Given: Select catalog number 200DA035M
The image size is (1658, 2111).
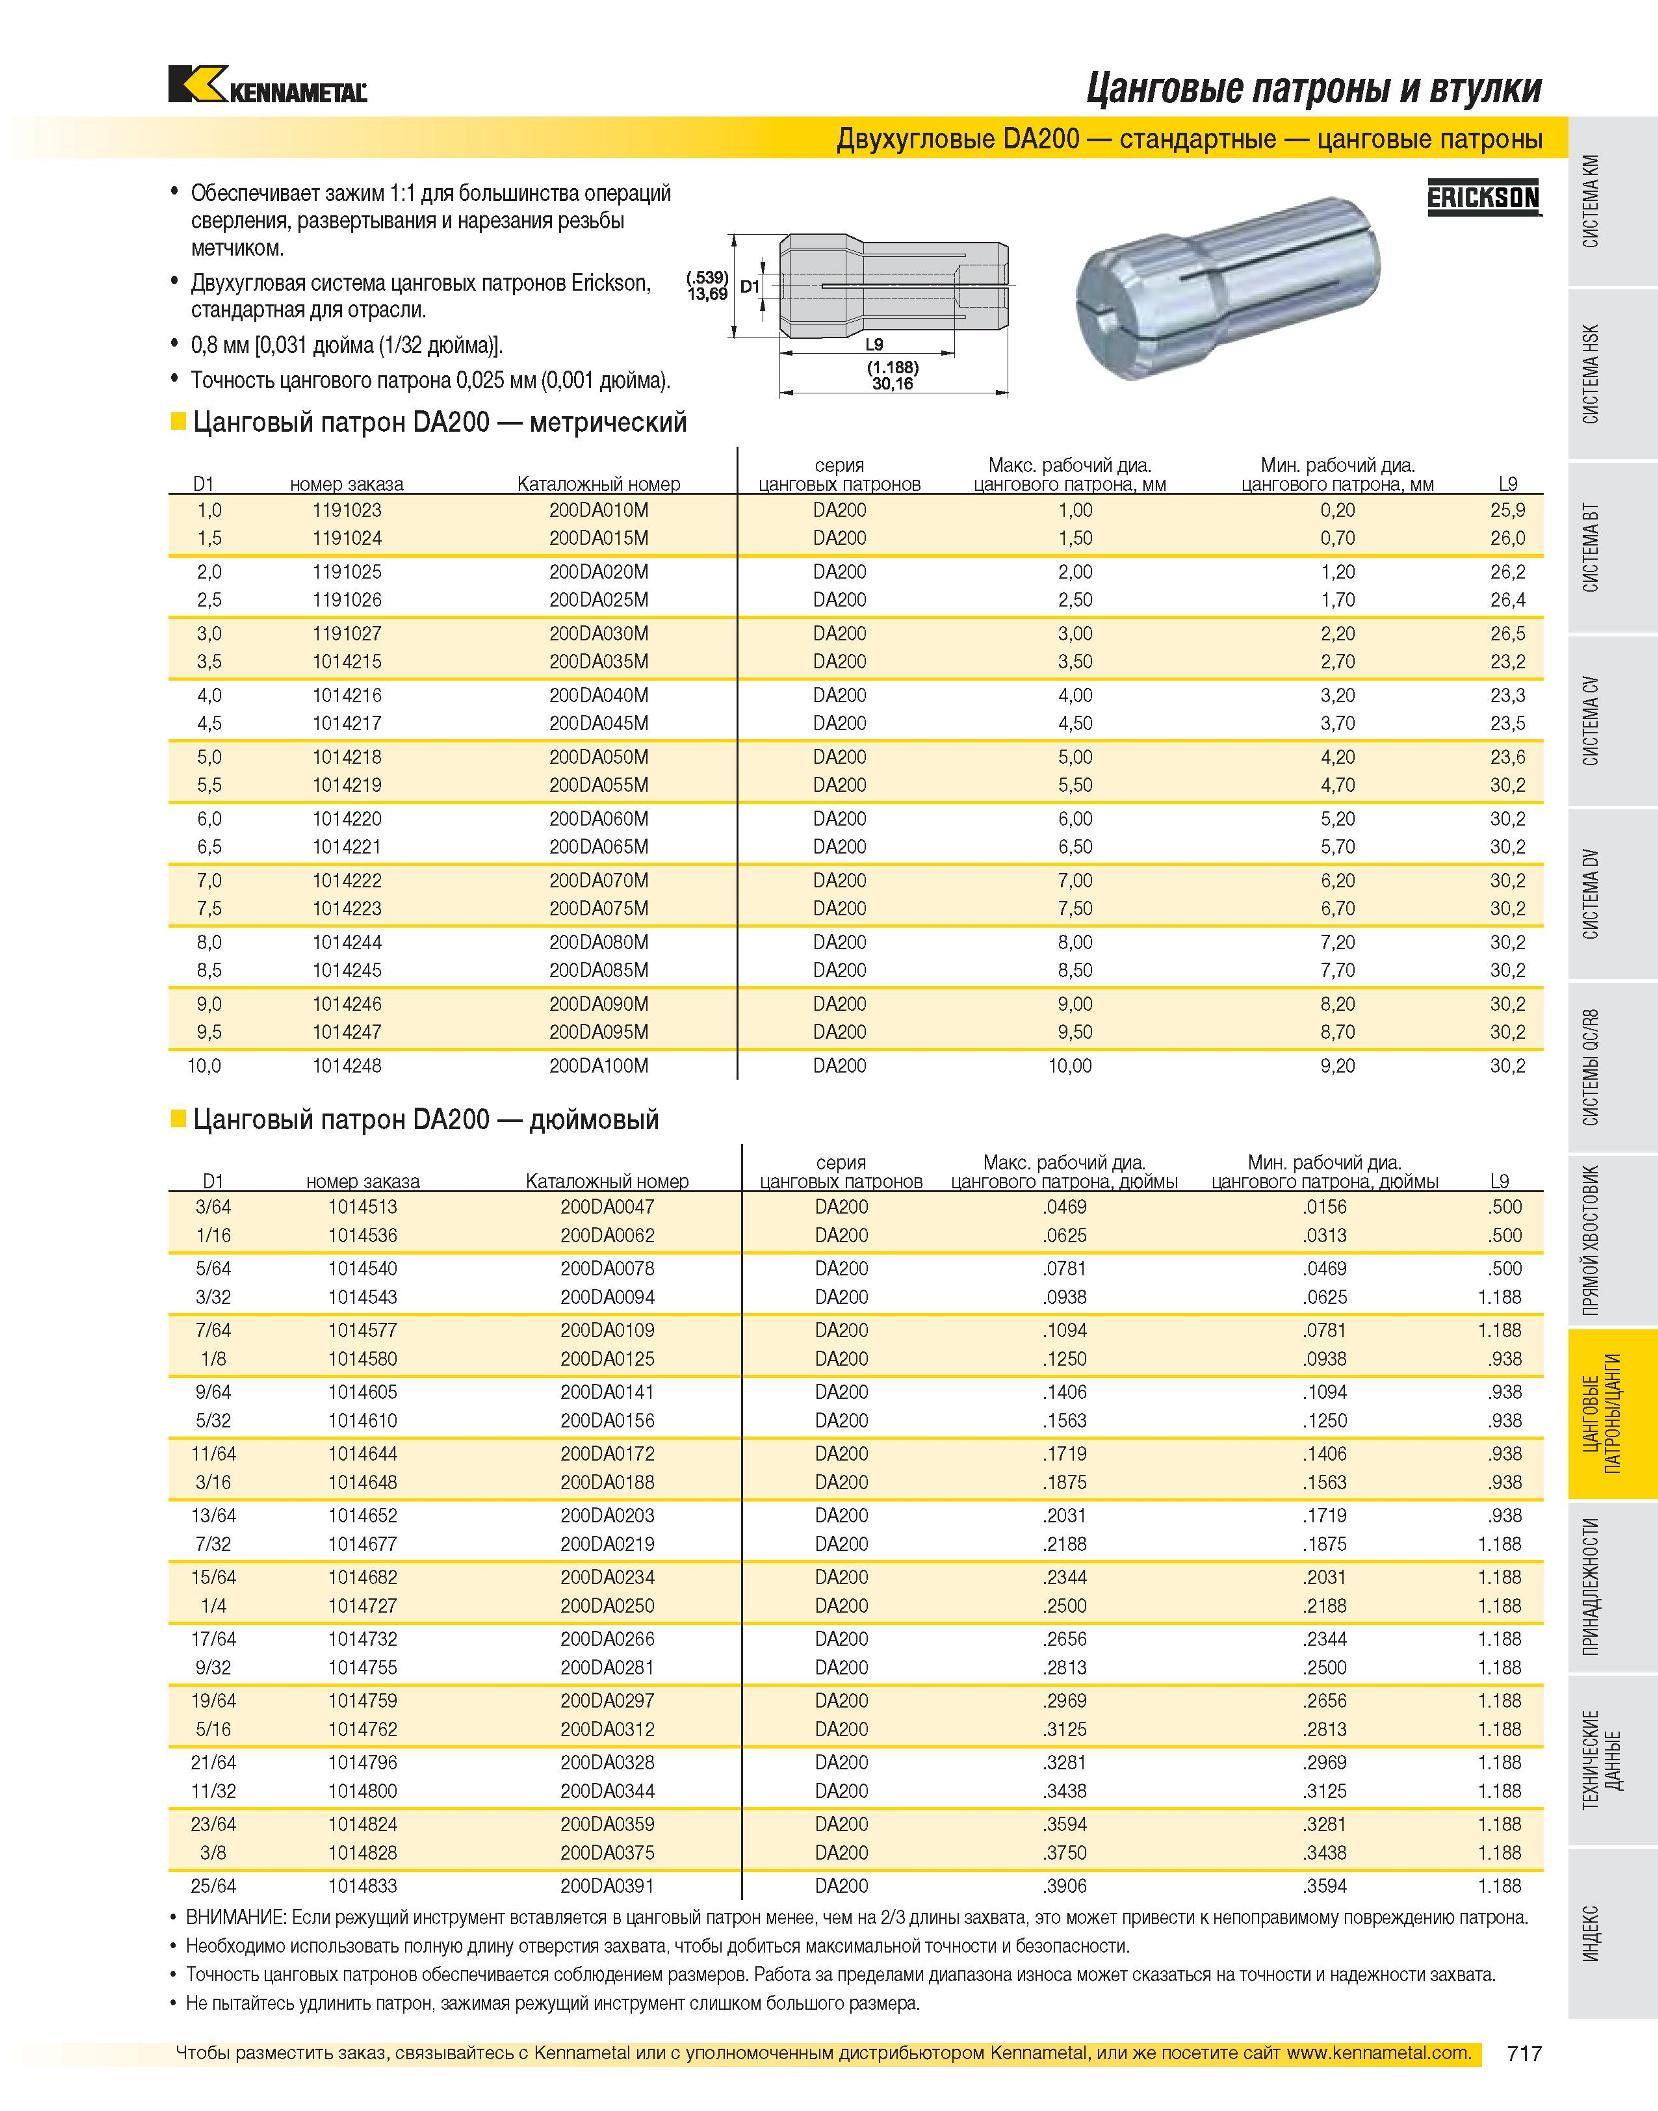Looking at the screenshot, I should coord(598,661).
